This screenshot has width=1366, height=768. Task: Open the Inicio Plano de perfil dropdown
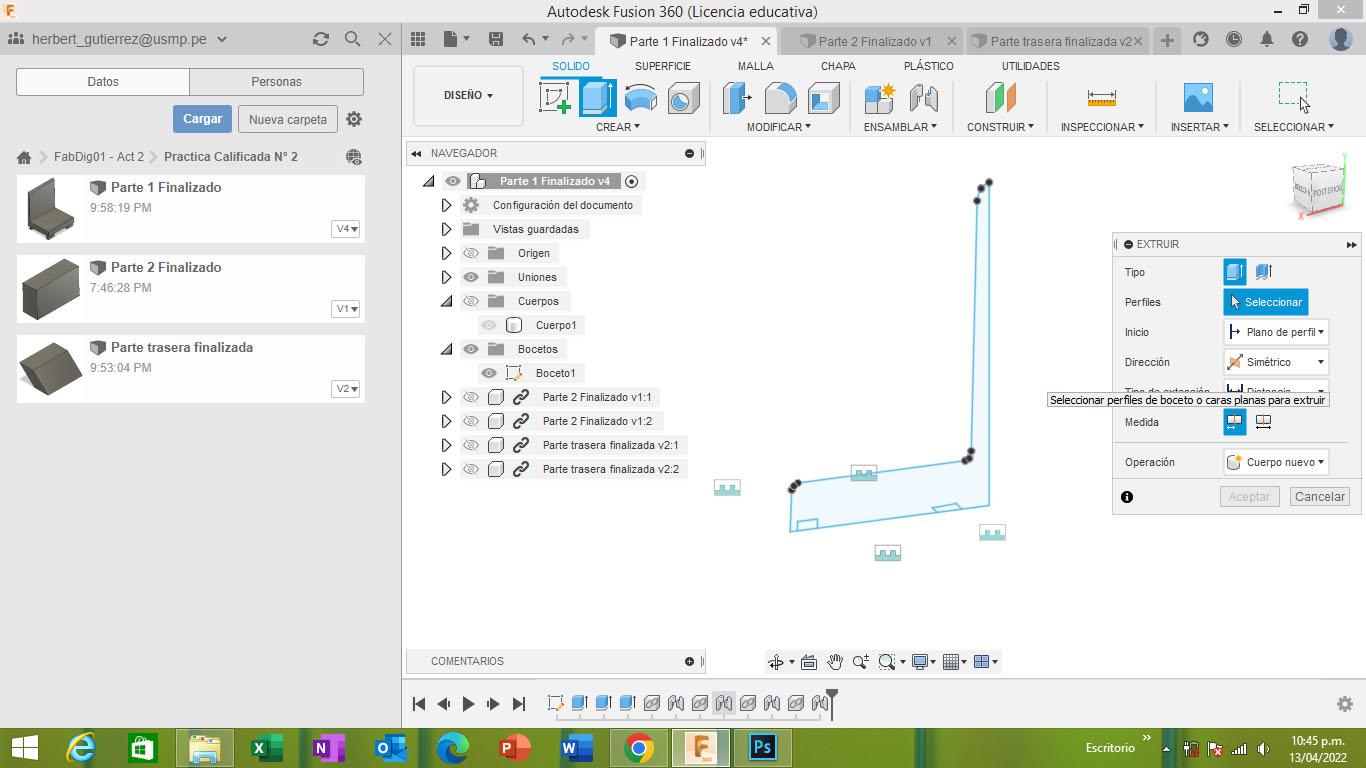(1276, 332)
